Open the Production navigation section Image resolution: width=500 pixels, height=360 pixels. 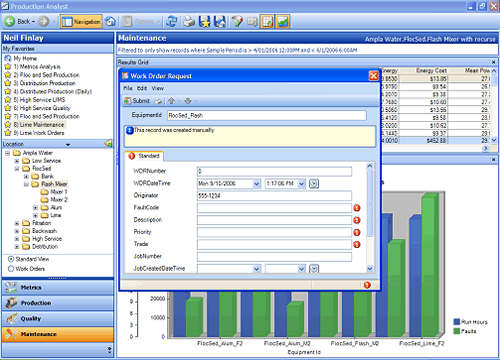click(x=58, y=303)
